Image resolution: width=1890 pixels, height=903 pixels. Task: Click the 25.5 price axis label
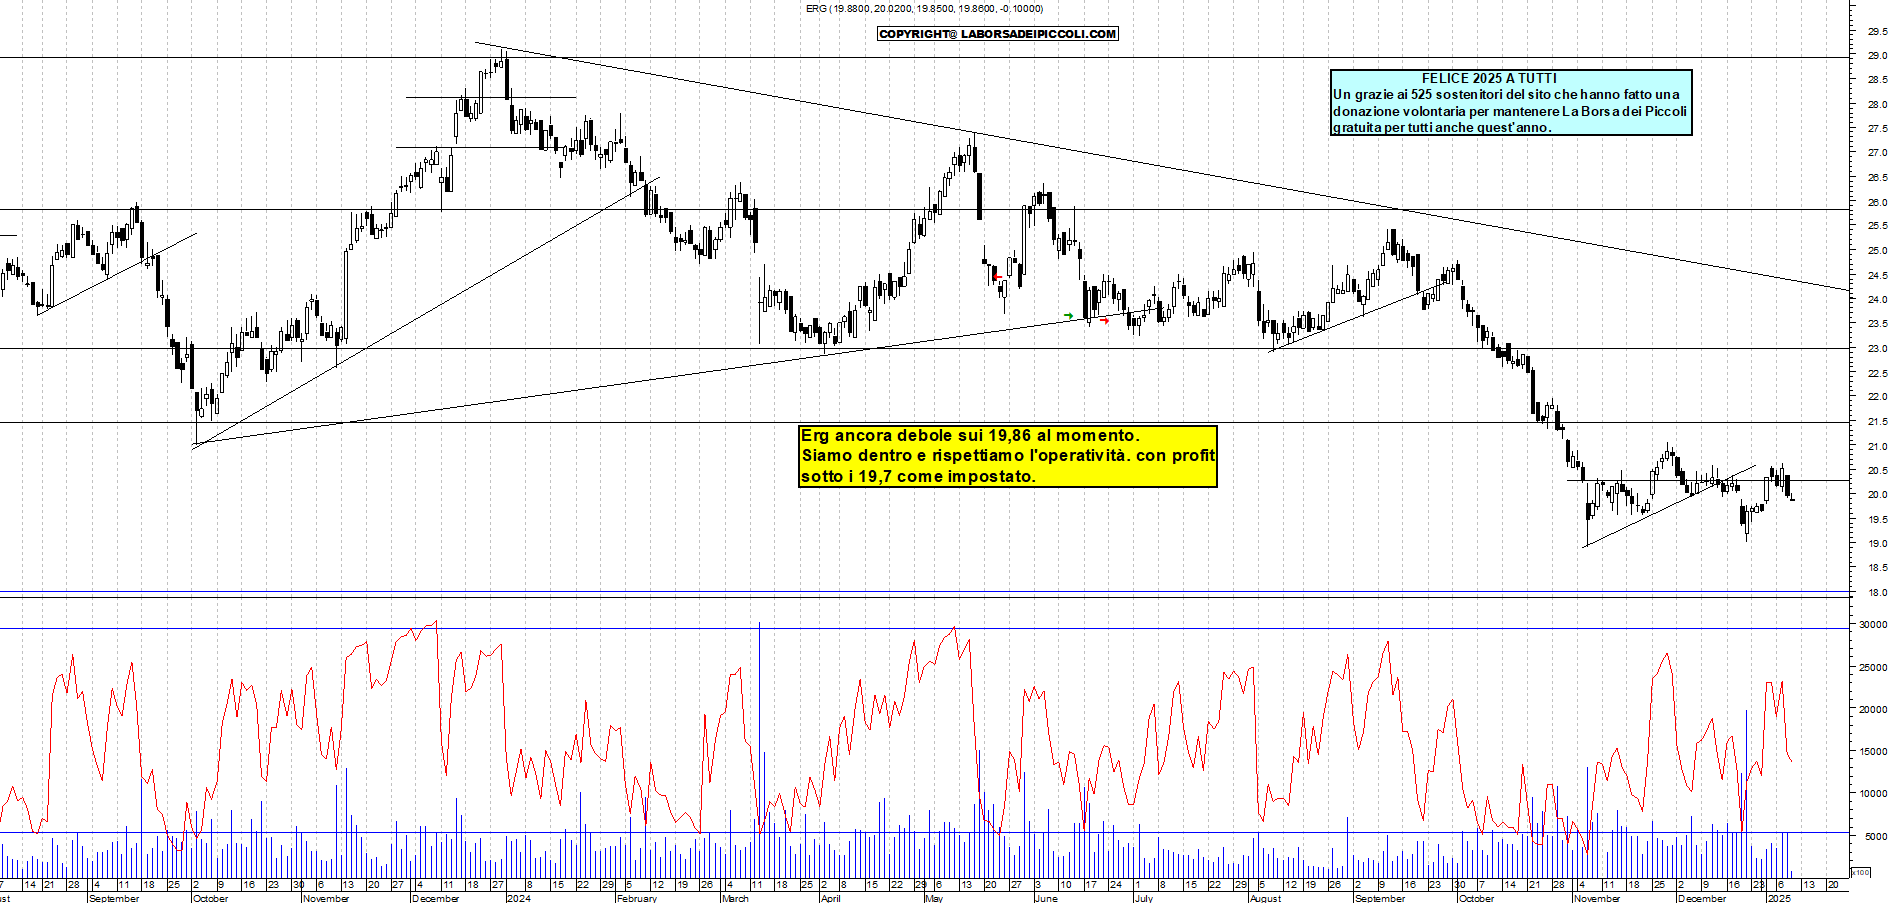(1877, 226)
